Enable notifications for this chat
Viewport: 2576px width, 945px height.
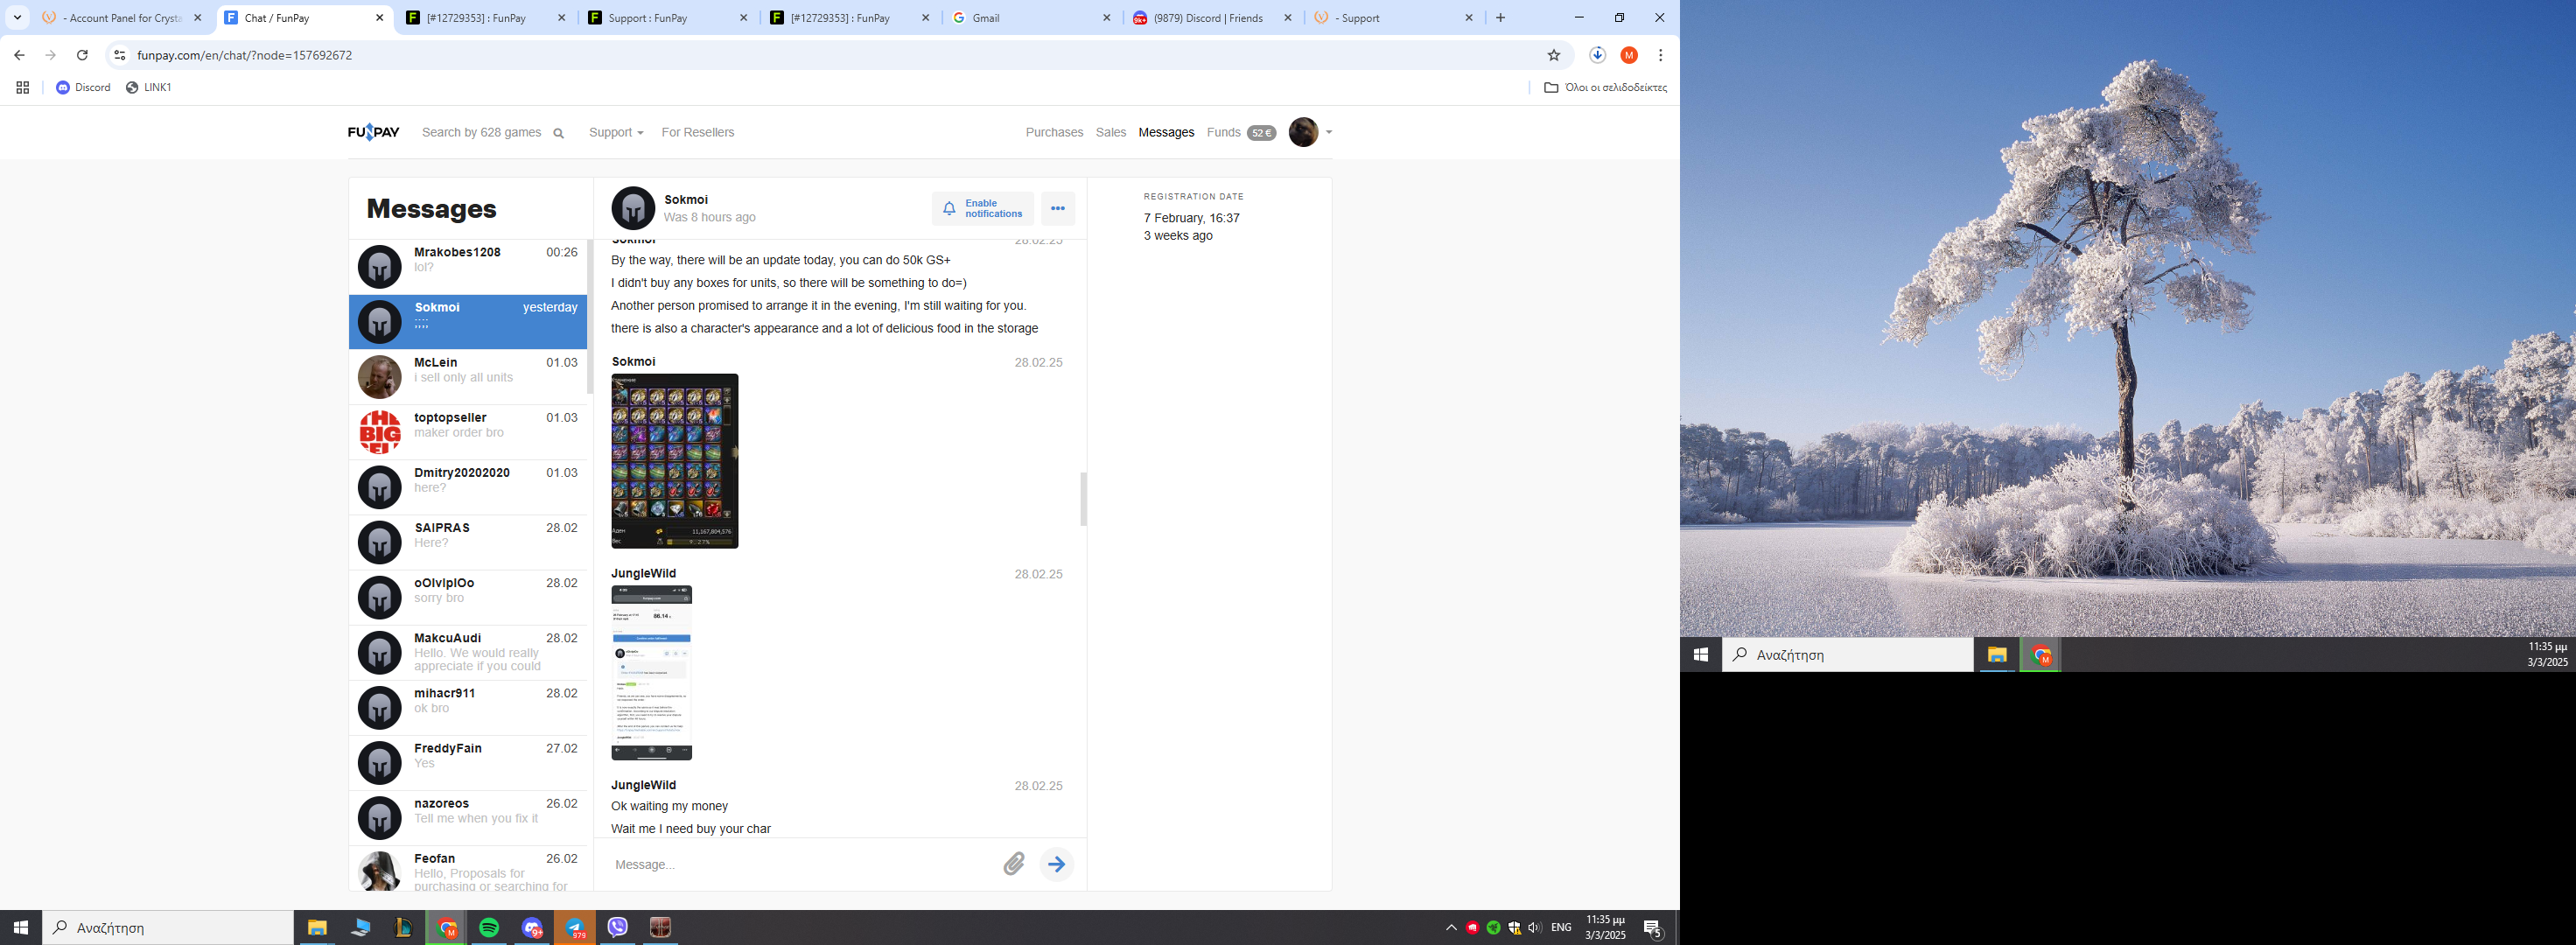pos(982,209)
